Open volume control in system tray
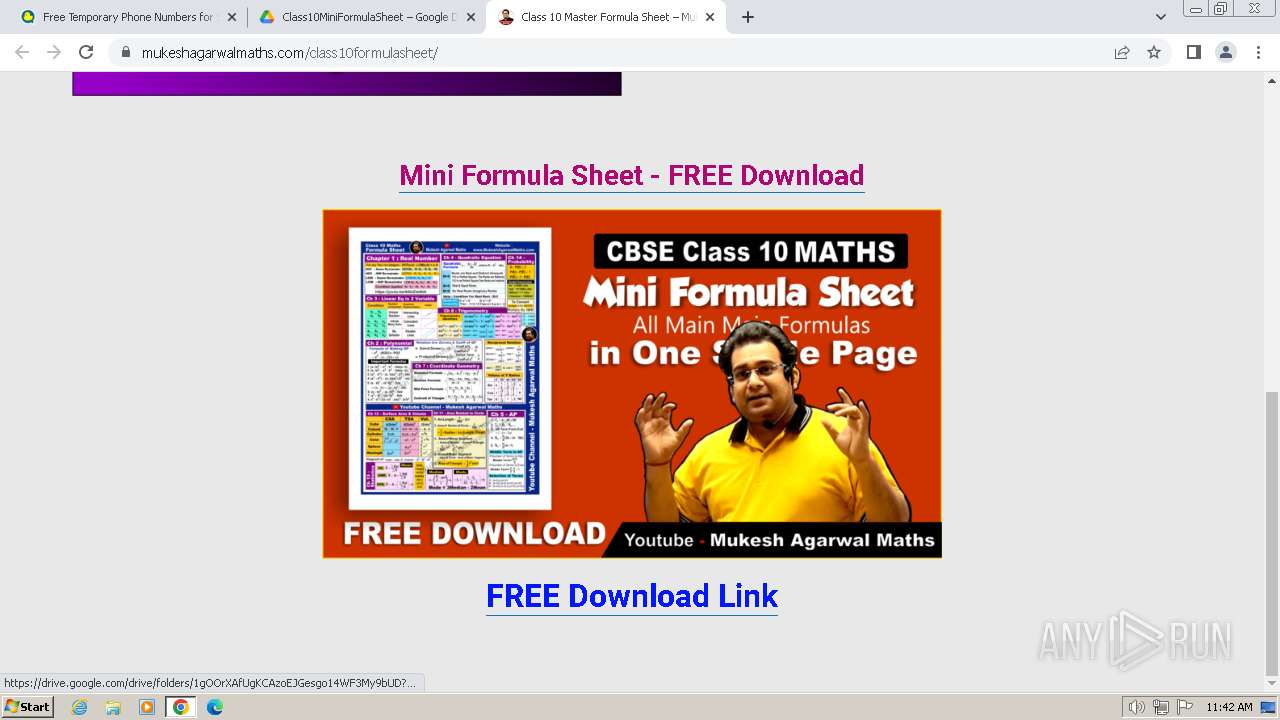Screen dimensions: 1280x720 point(1137,707)
